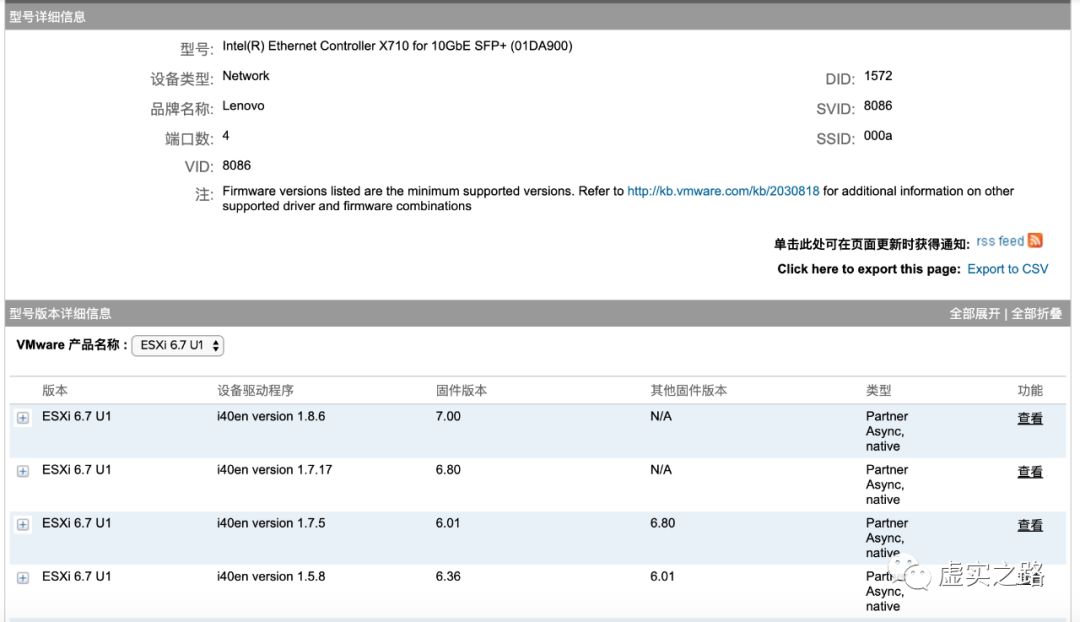The image size is (1080, 622).
Task: Expand the row for i40en version 1.7.5
Action: coord(22,523)
